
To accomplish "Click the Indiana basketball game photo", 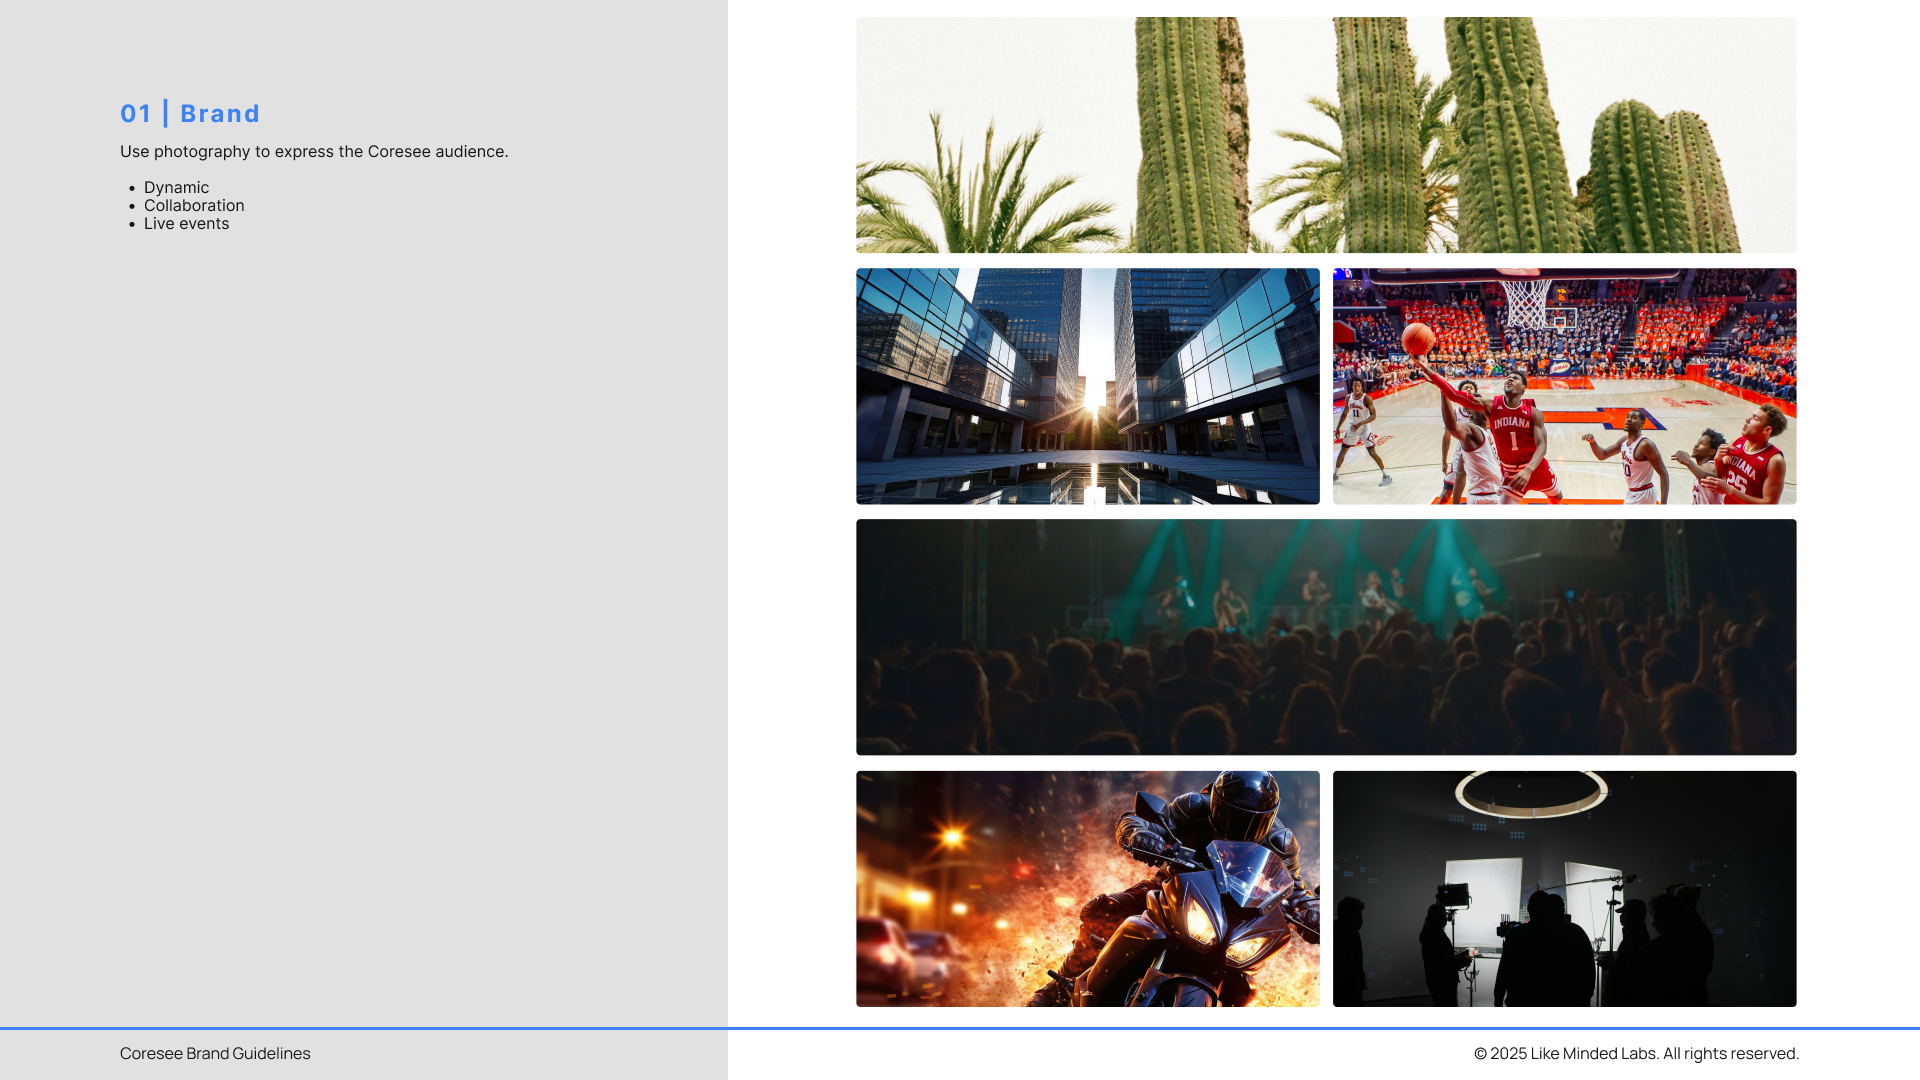I will [1564, 386].
